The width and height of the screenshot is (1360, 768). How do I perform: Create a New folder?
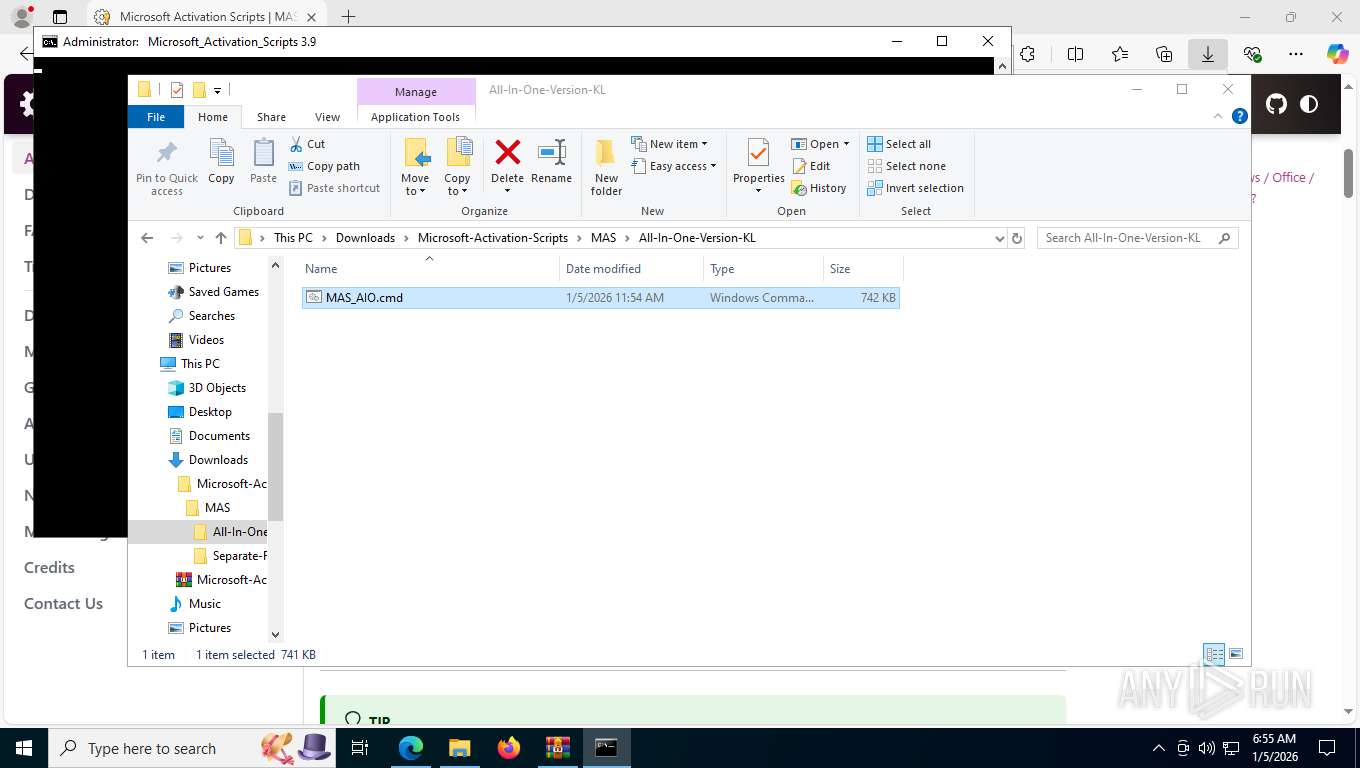606,167
